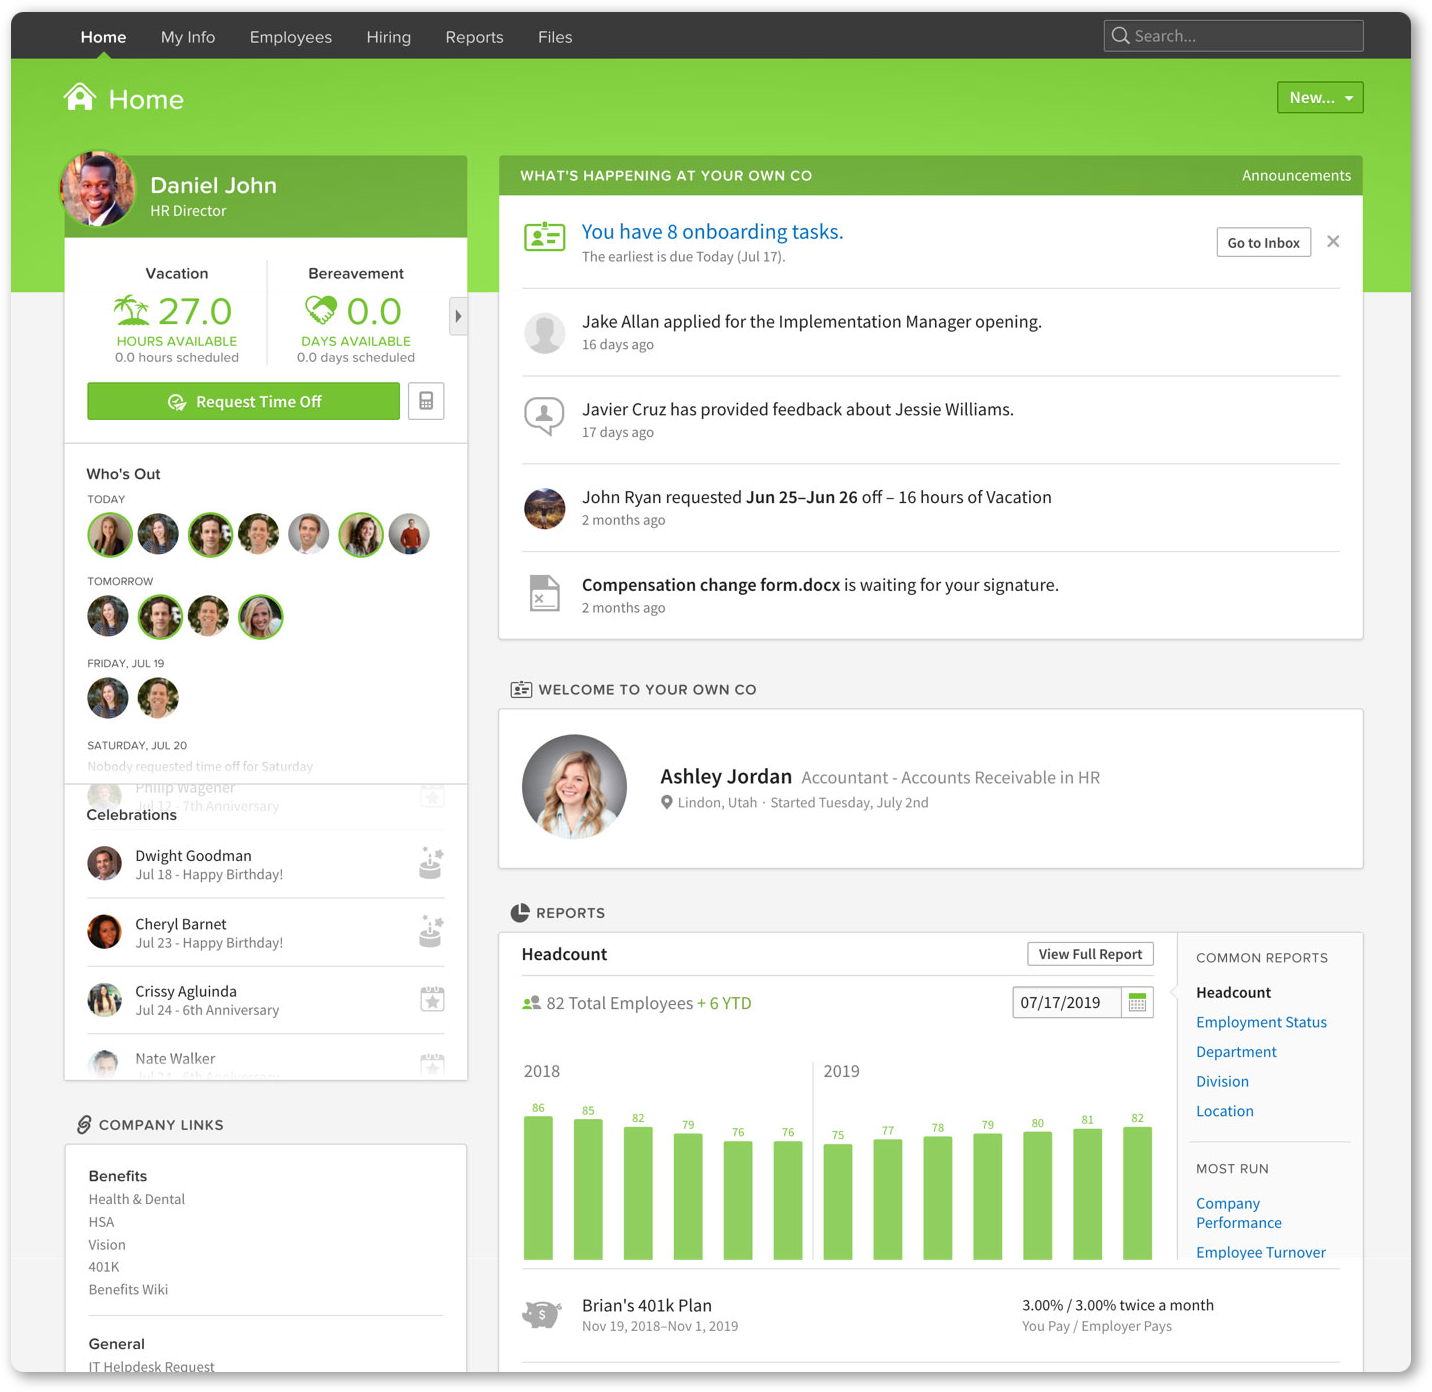Click Cheryl Barnet's birthday cake icon

pos(431,931)
